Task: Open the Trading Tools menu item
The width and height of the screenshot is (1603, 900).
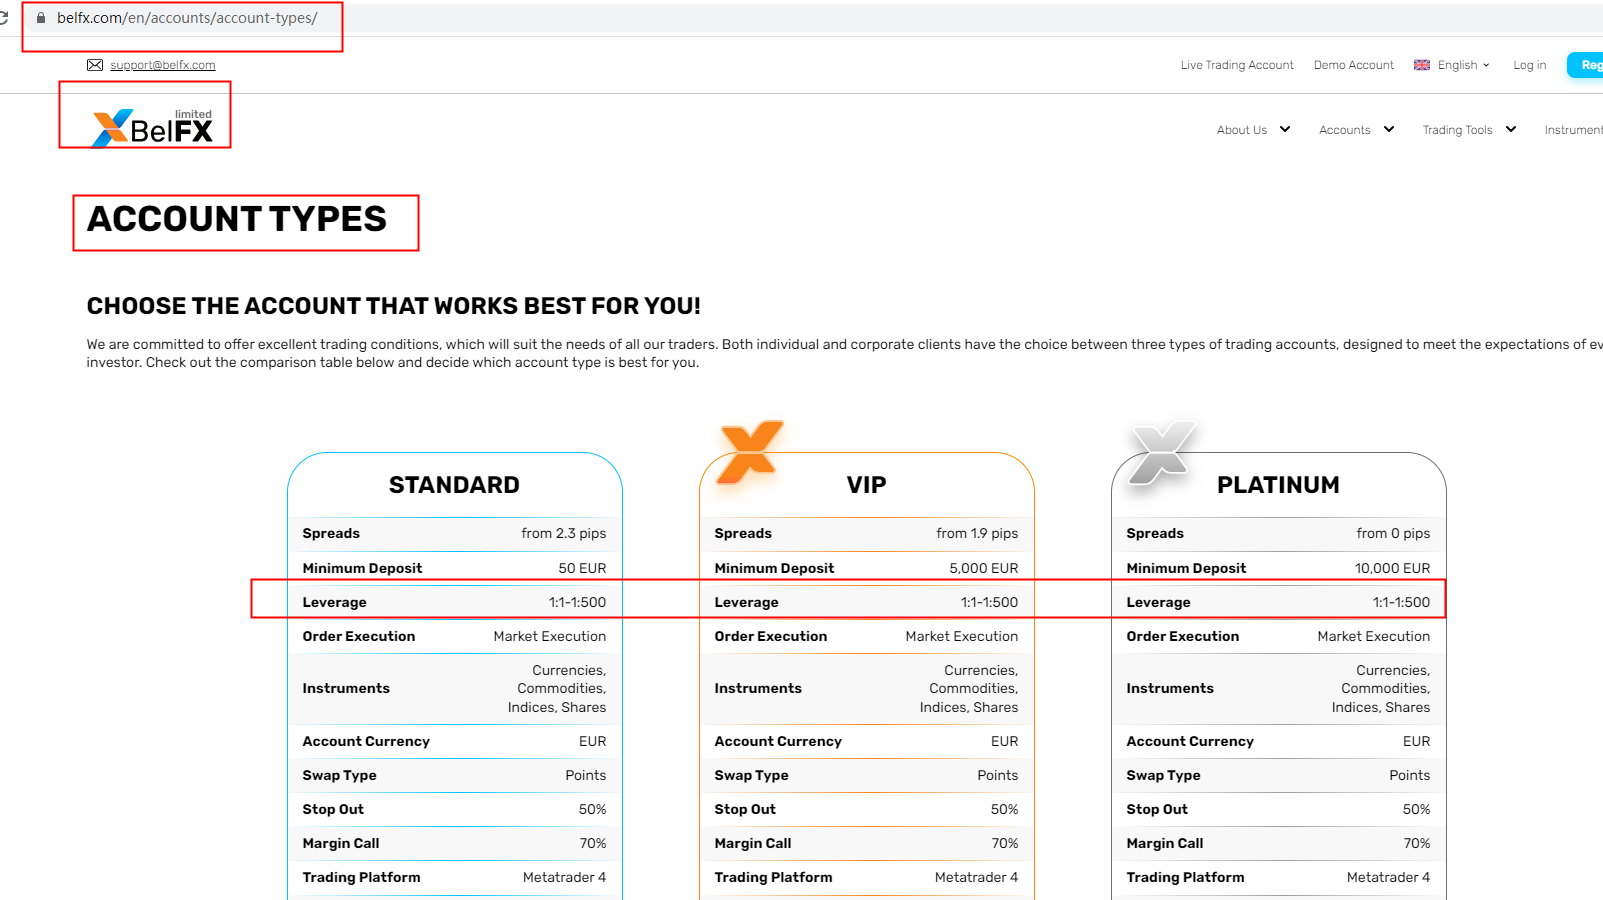Action: click(1457, 130)
